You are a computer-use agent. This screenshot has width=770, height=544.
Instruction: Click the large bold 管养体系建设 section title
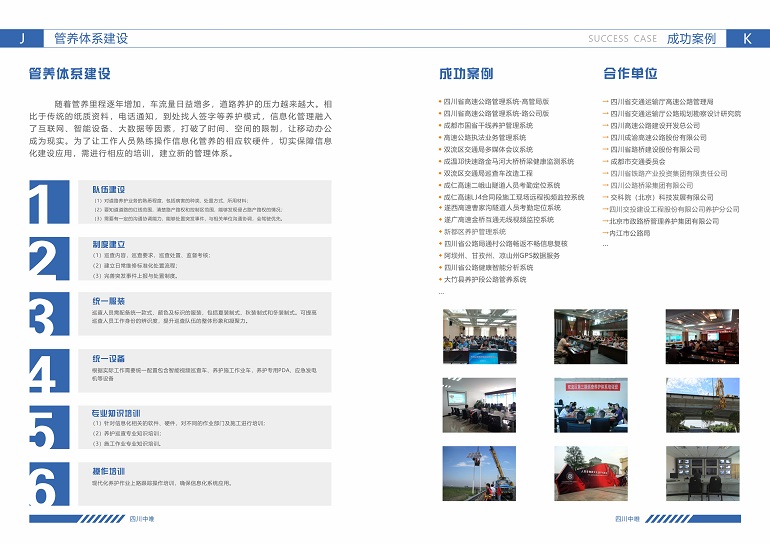click(x=70, y=74)
